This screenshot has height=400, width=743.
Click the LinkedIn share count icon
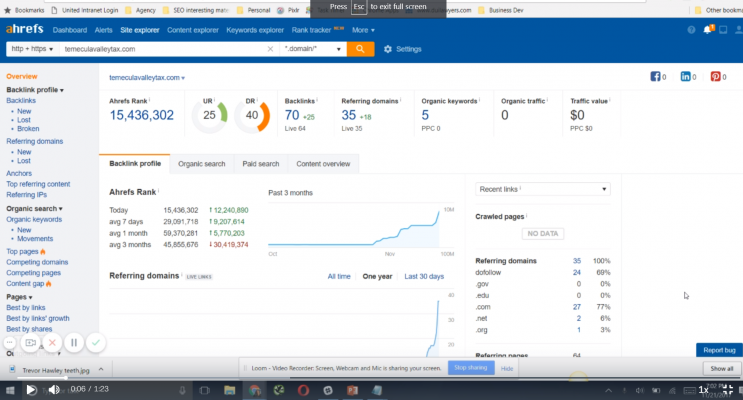(x=686, y=77)
